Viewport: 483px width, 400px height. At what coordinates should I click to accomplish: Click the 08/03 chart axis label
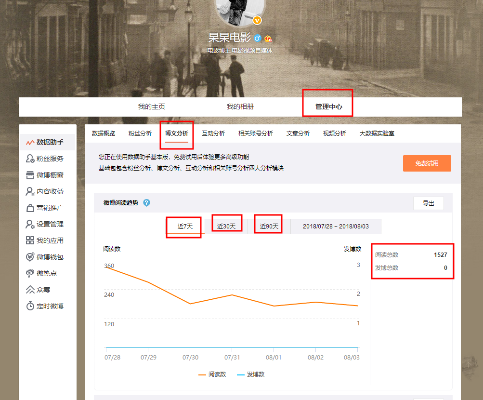(351, 357)
